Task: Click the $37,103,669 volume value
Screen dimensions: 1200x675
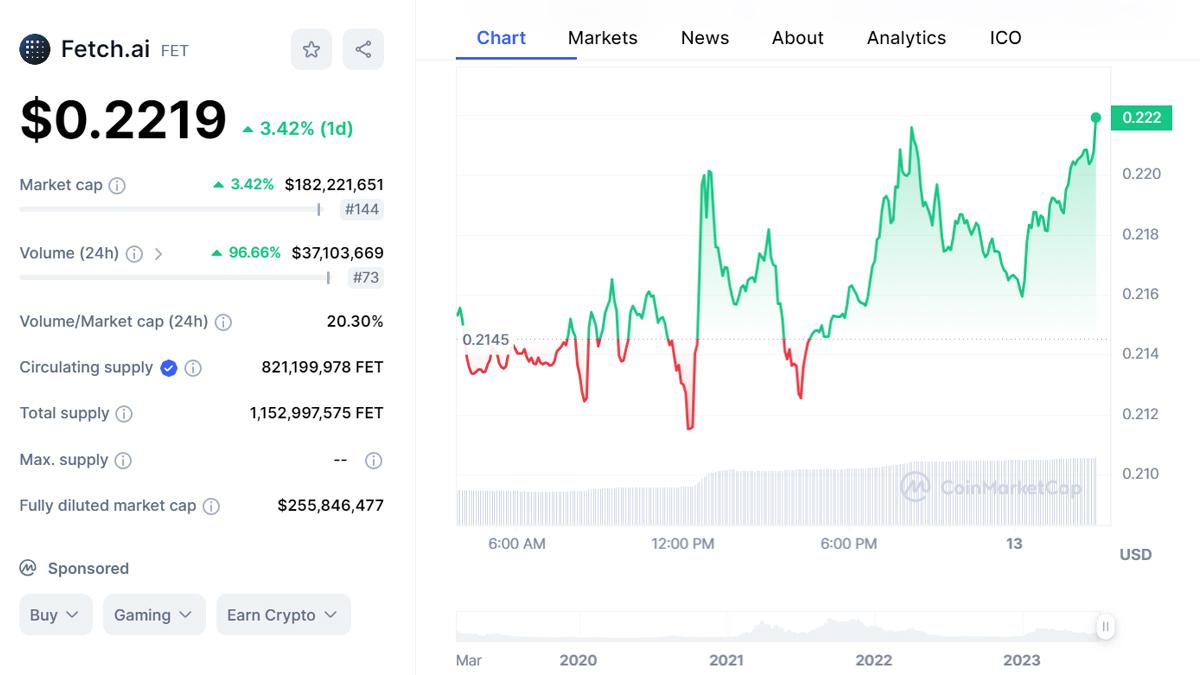Action: pos(337,253)
